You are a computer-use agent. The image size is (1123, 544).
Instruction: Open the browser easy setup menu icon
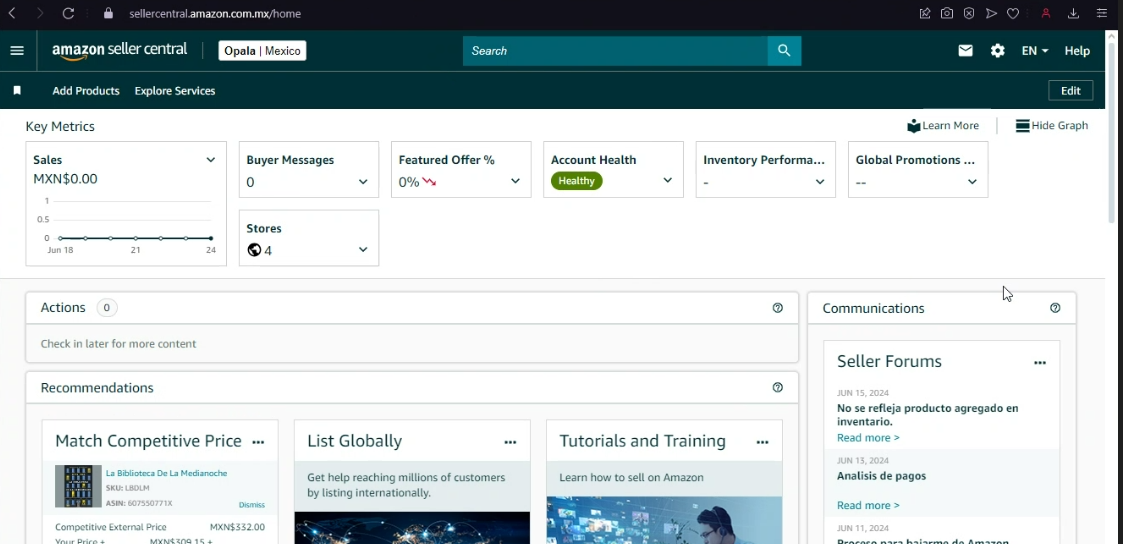coord(1102,13)
